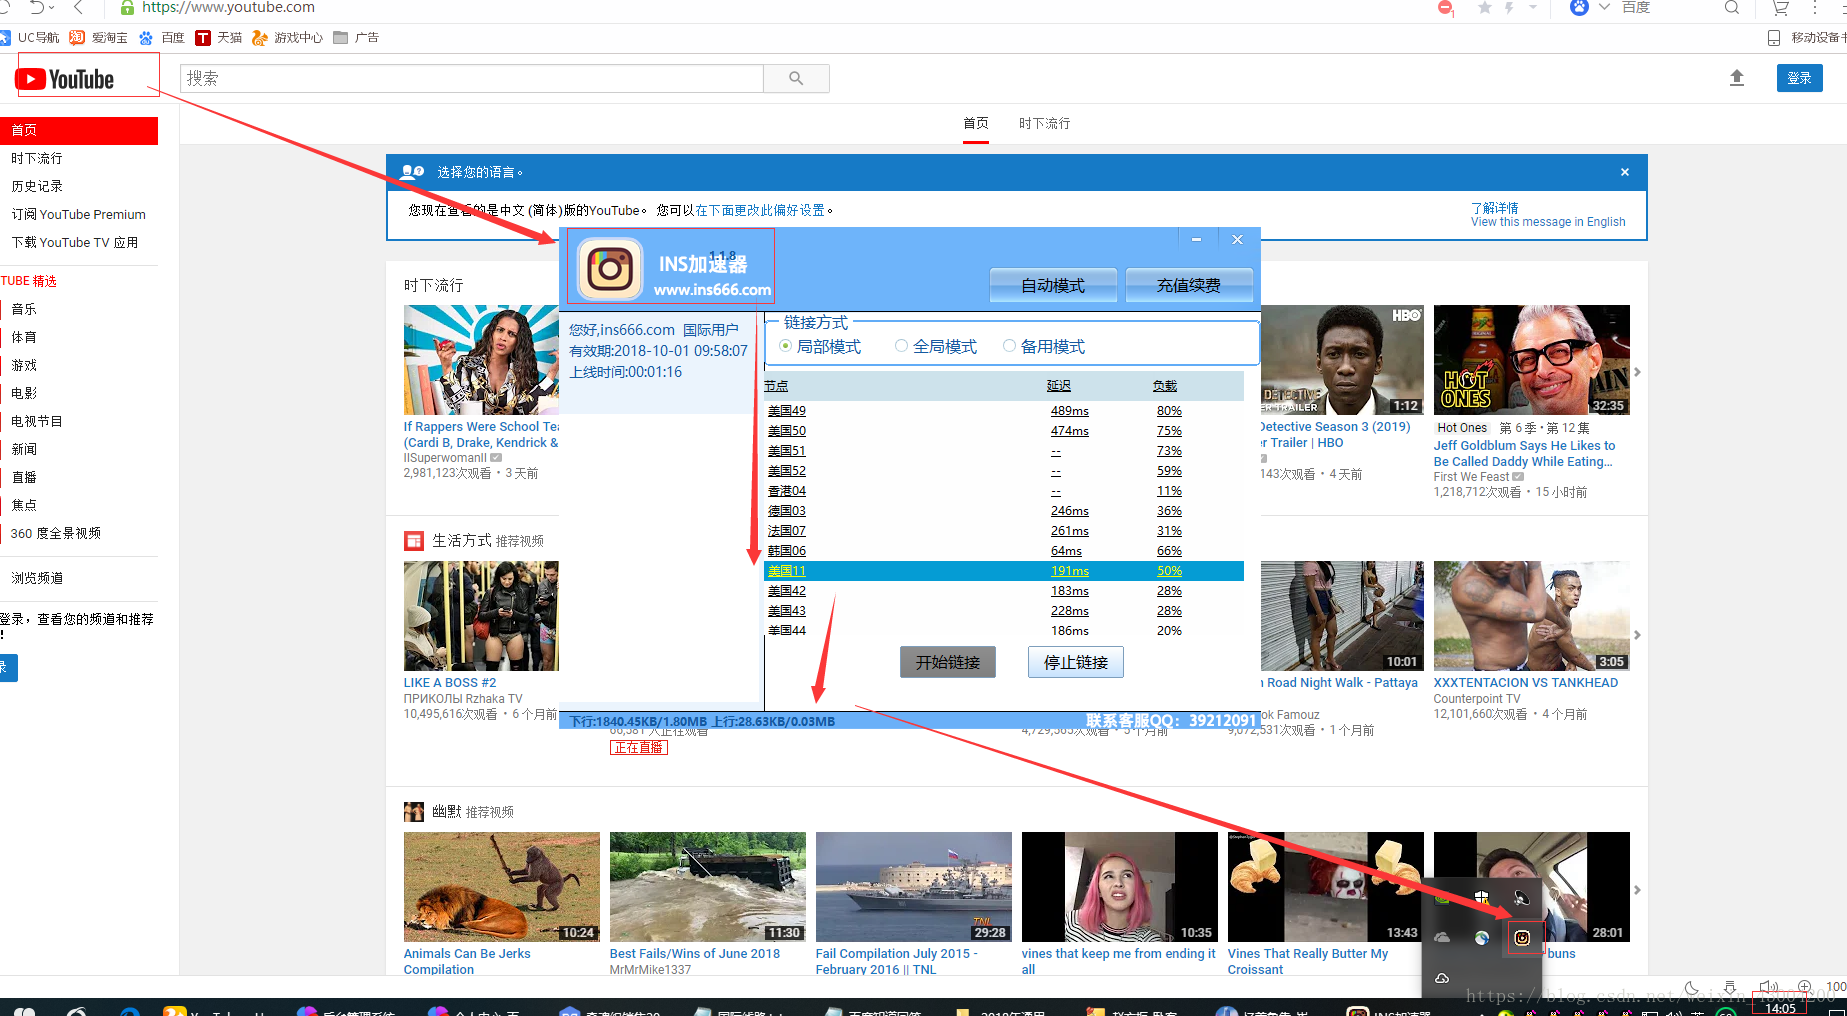Viewport: 1847px width, 1016px height.
Task: Click the taskbar clock showing 14:05
Action: coord(1781,1007)
